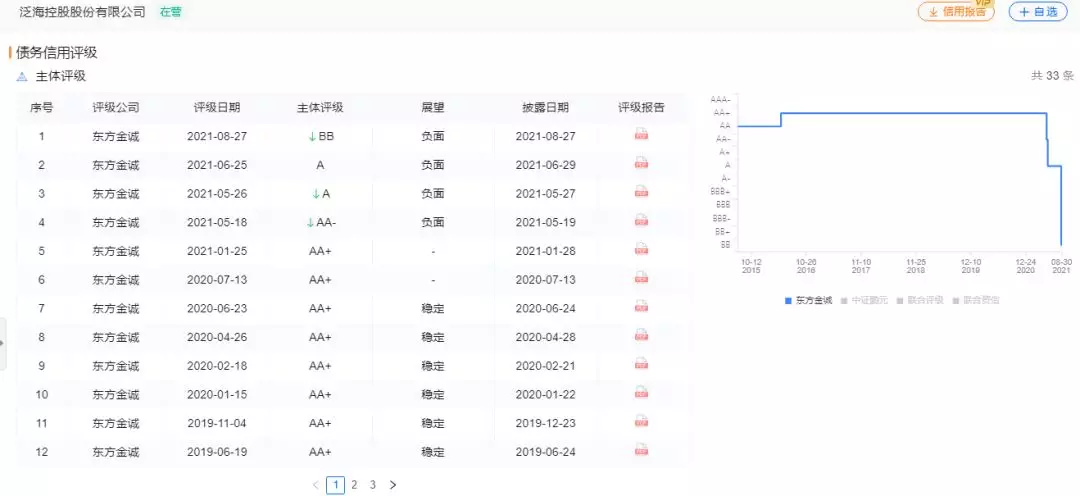The image size is (1080, 496).
Task: Open the PDF report for the 2021-05-18 rating
Action: point(641,221)
